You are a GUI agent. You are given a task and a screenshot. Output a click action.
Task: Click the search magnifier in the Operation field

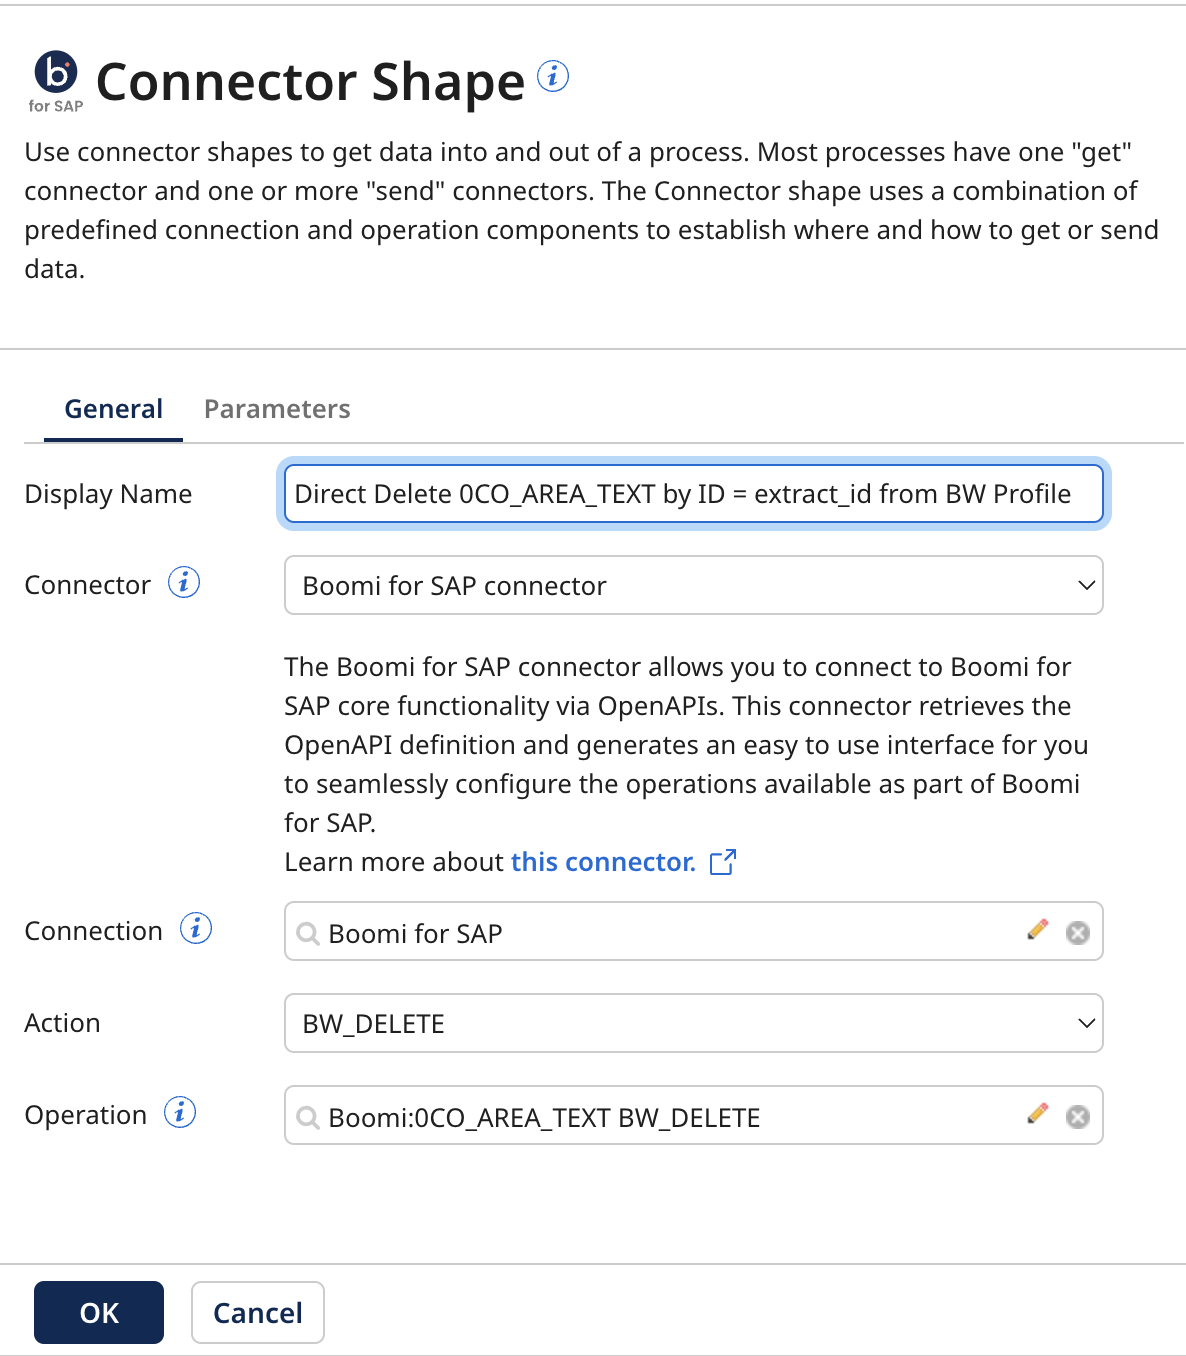(308, 1117)
